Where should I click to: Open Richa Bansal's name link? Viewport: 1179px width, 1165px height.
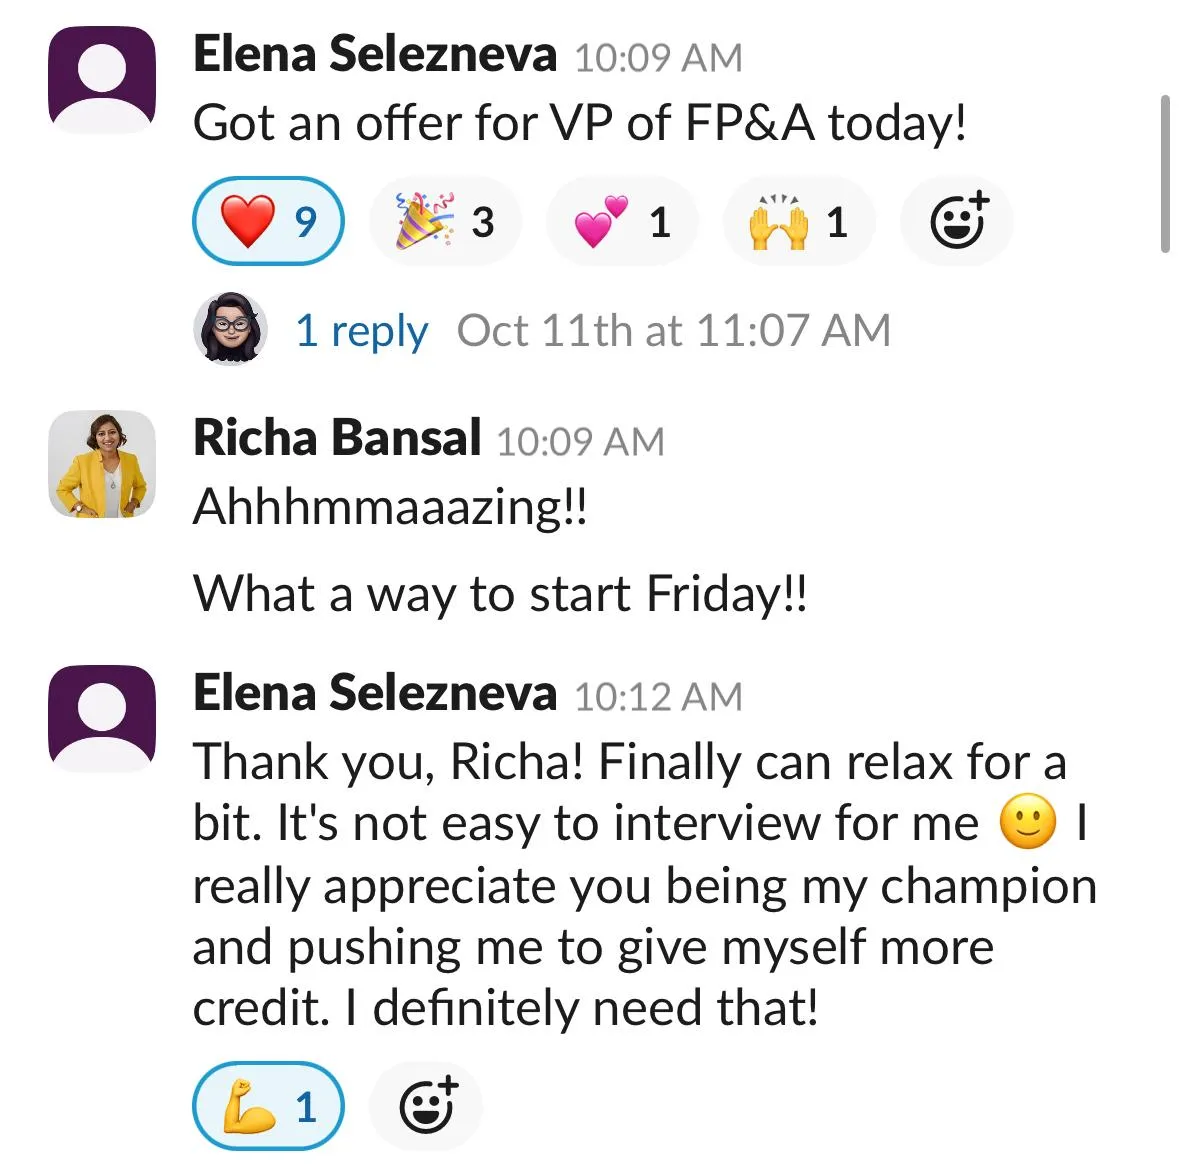(337, 437)
